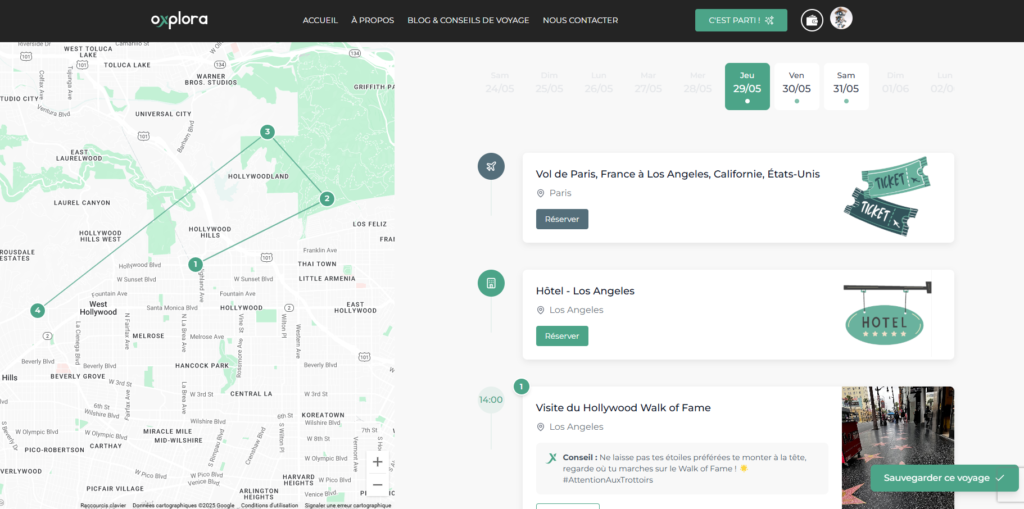
Task: Click the Hôtel - Los Angeles title
Action: (x=585, y=291)
